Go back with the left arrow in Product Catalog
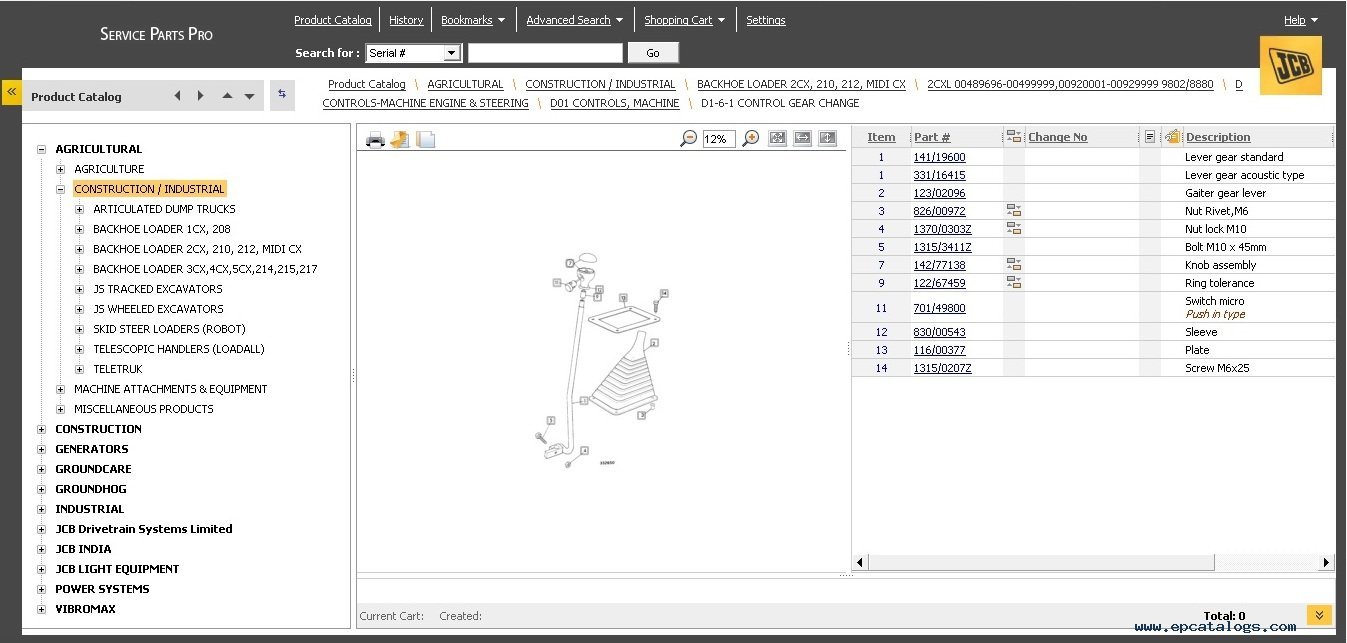This screenshot has height=643, width=1347. coord(177,96)
